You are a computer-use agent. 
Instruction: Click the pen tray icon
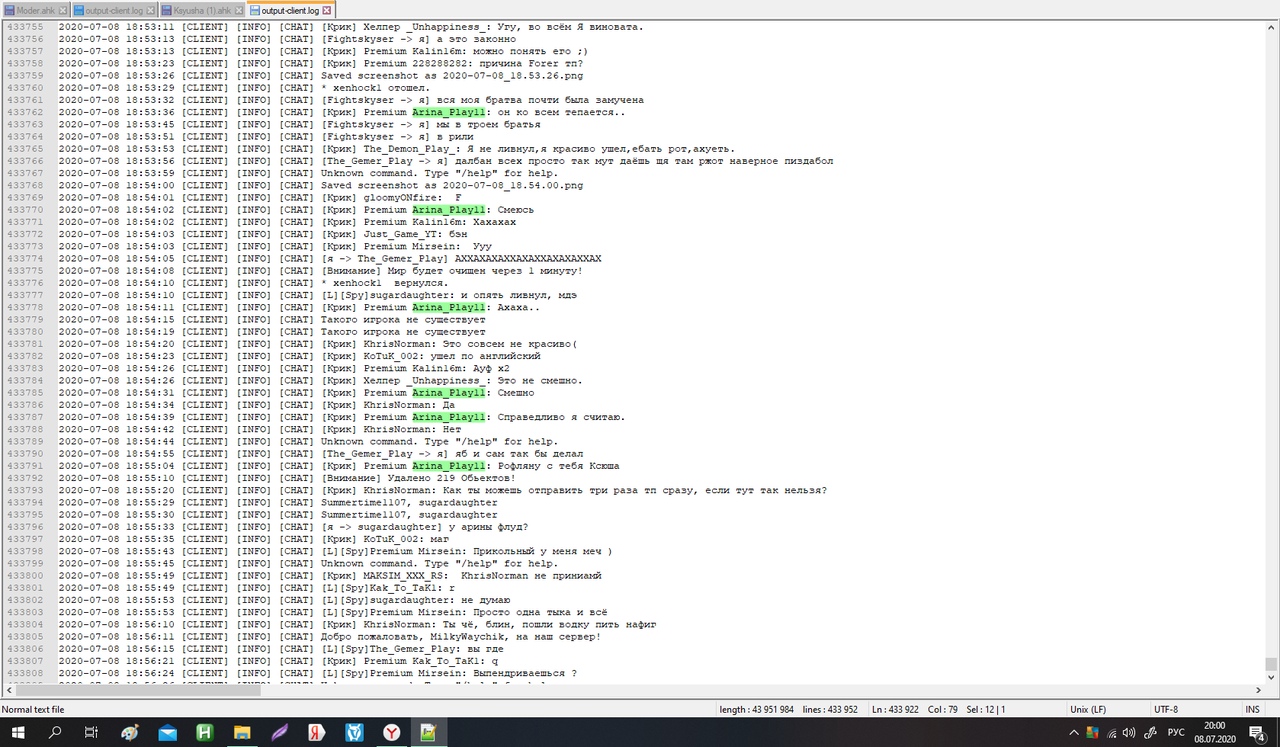[1149, 733]
